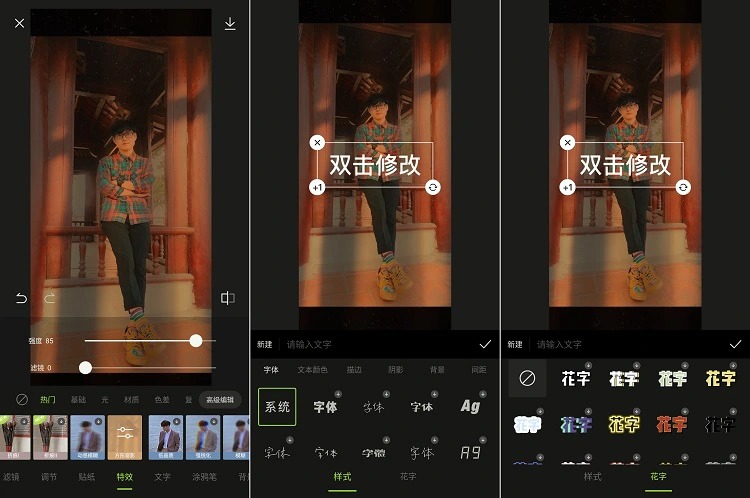750x498 pixels.
Task: Choose the italic Ag font sample
Action: (470, 406)
